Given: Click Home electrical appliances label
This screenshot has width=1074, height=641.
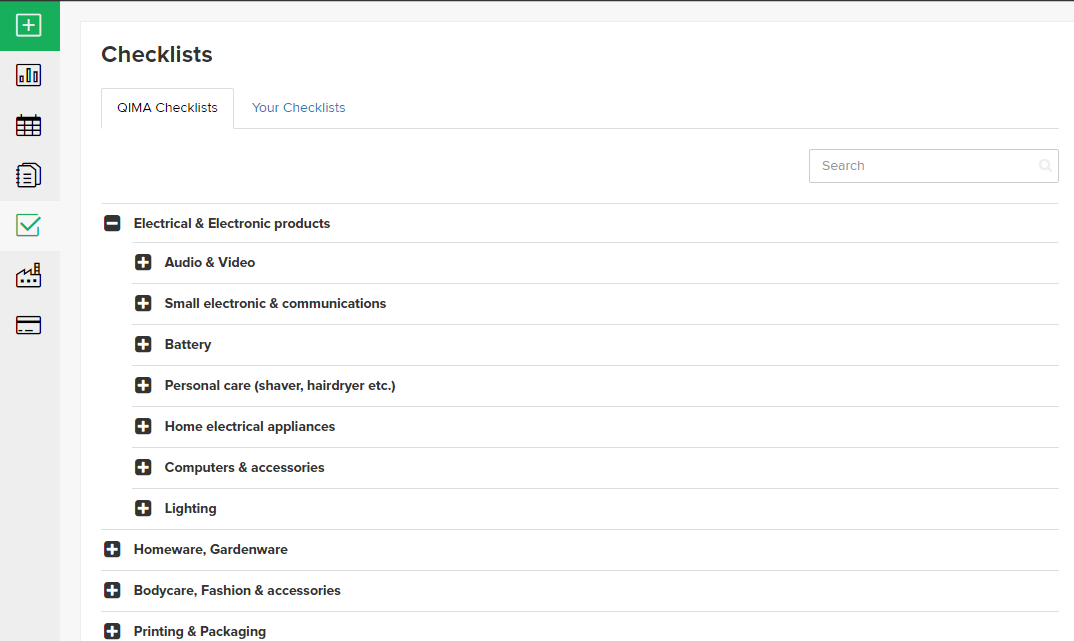Looking at the screenshot, I should (x=250, y=427).
